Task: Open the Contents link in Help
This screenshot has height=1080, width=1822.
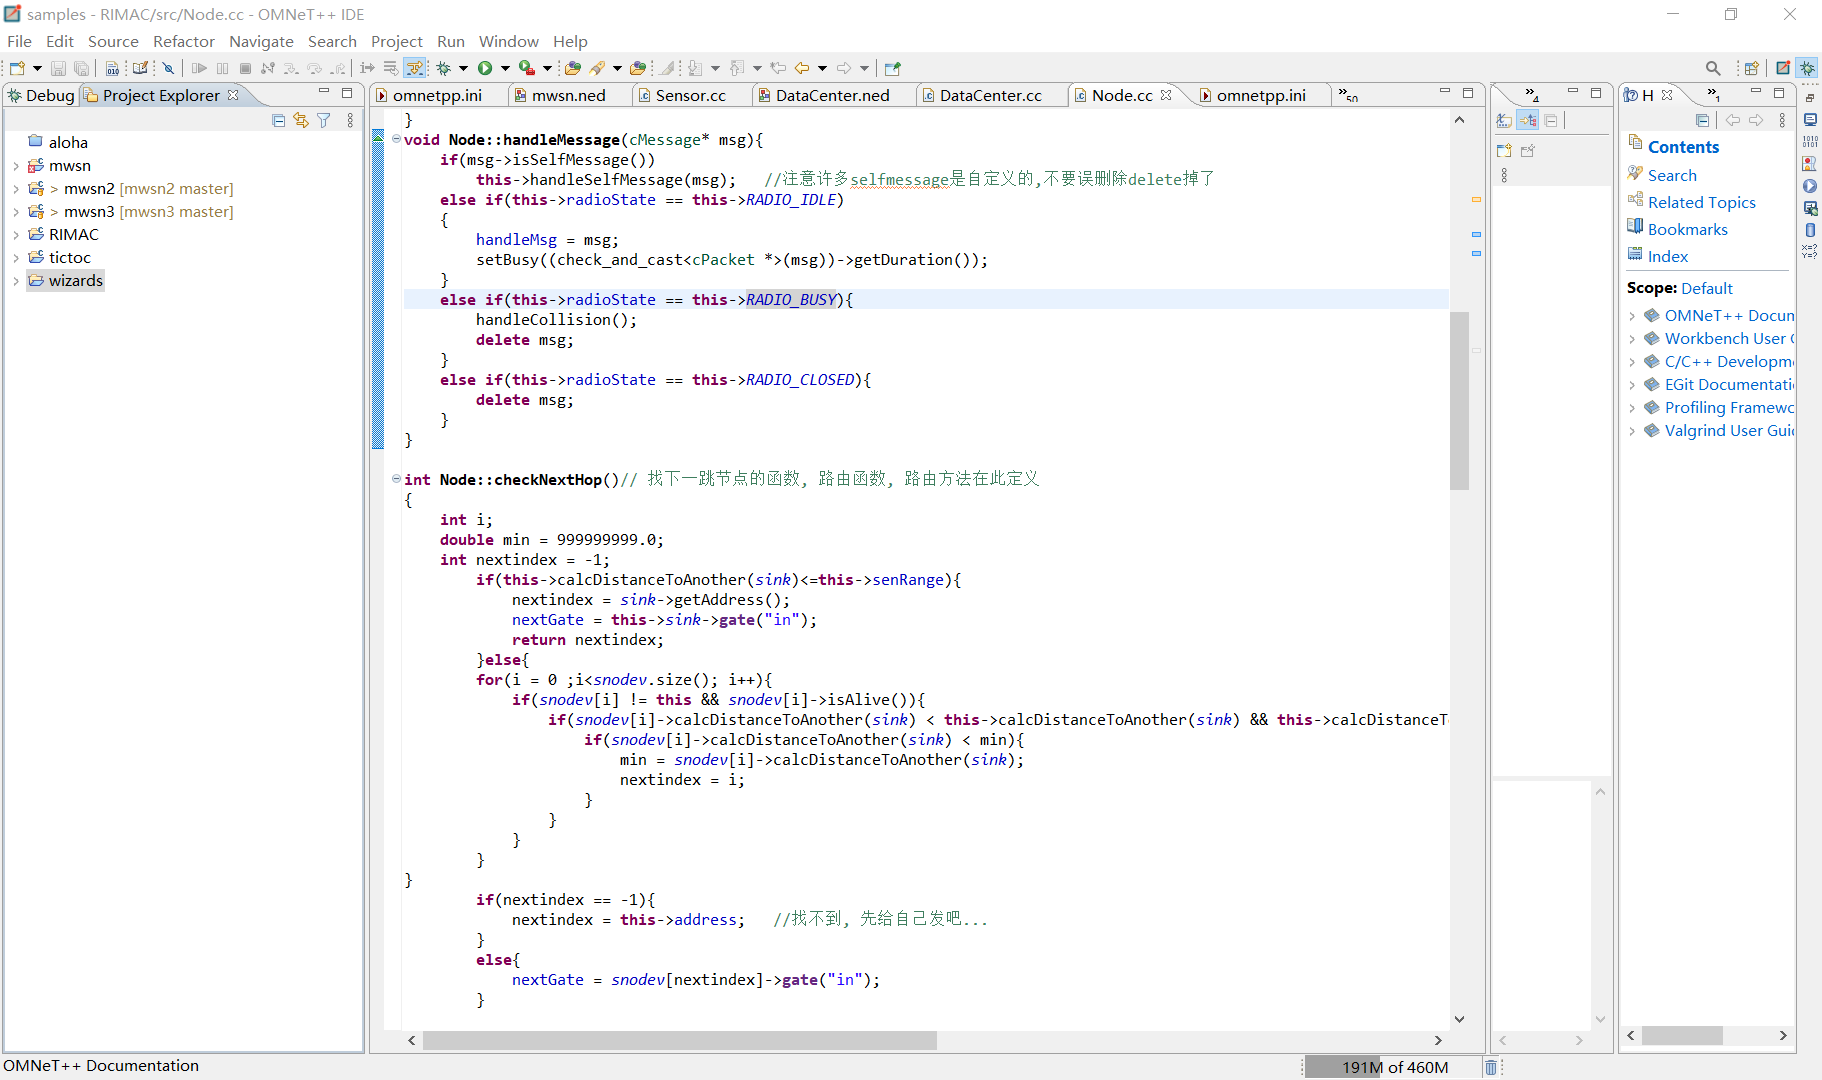Action: [x=1684, y=147]
